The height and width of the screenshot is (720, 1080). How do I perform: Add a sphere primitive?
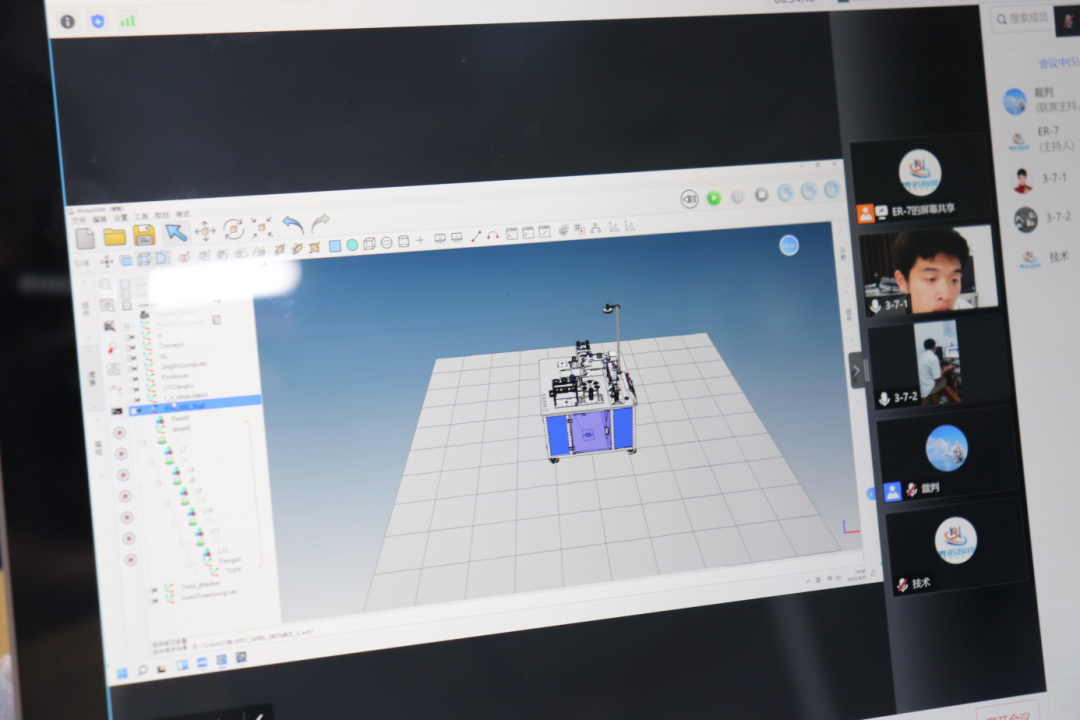[x=386, y=242]
